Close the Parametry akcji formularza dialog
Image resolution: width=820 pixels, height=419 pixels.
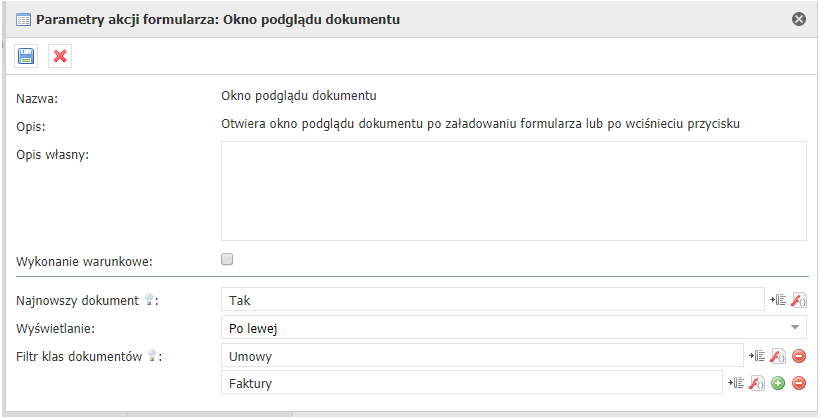(799, 18)
